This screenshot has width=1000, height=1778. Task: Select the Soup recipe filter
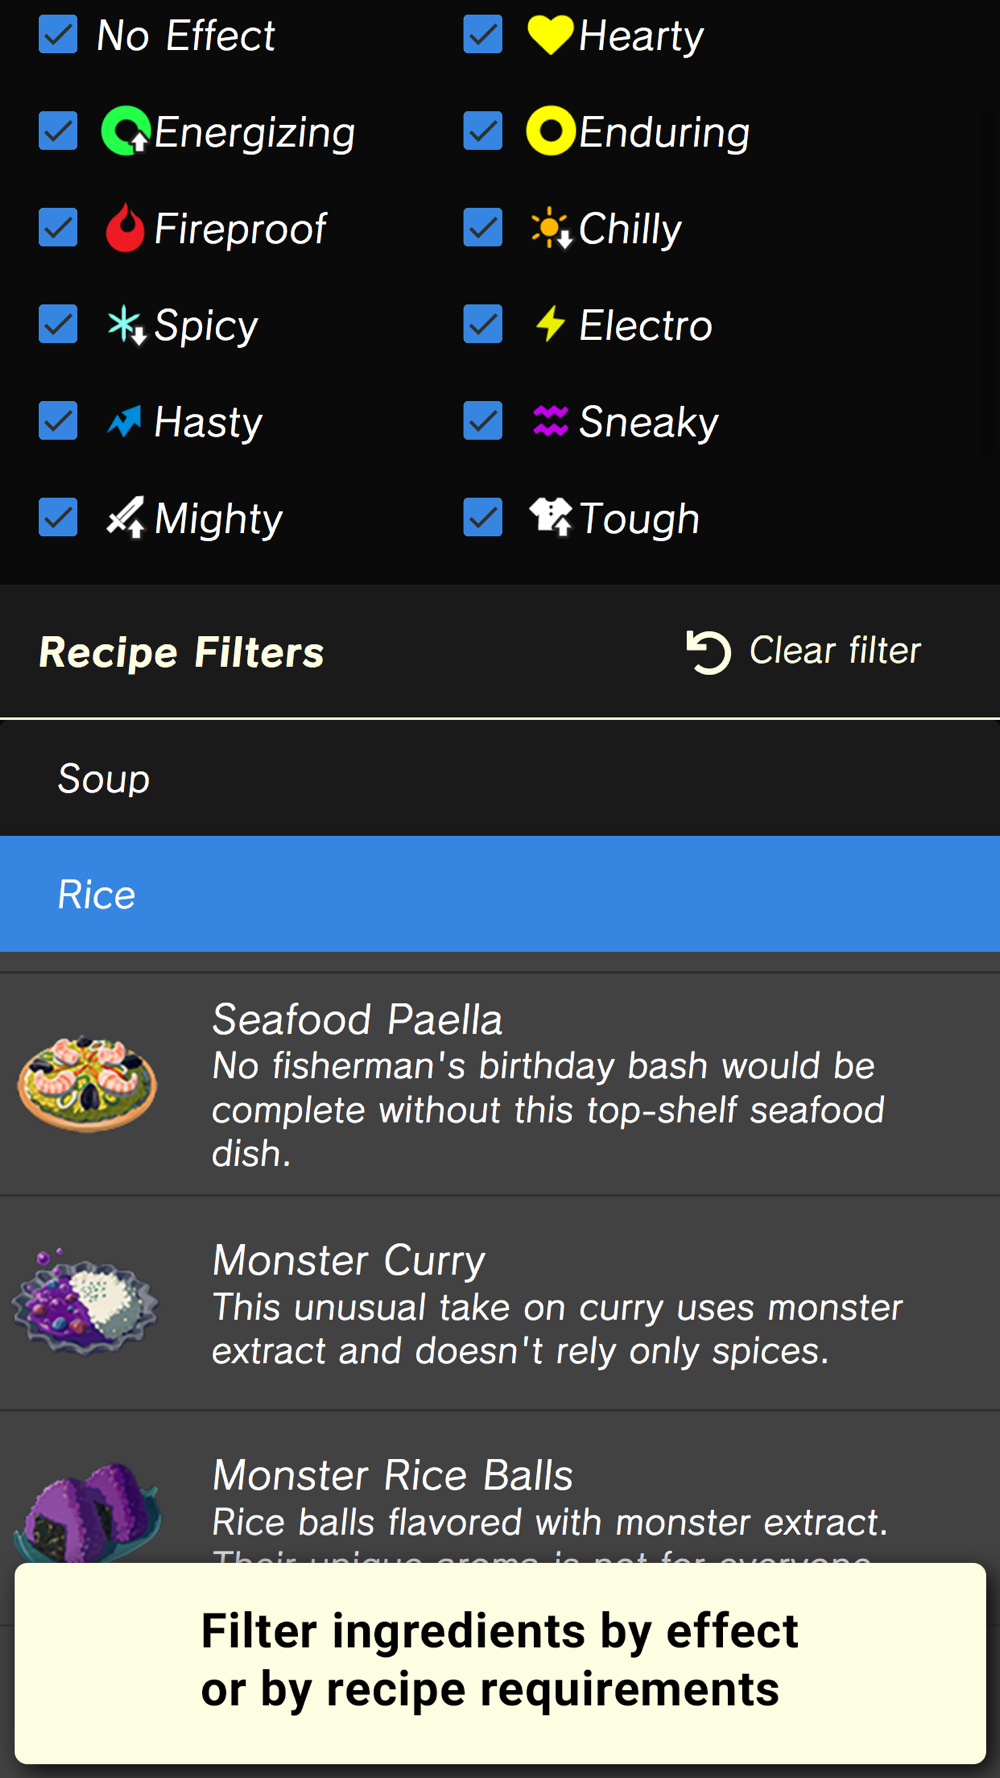coord(500,778)
